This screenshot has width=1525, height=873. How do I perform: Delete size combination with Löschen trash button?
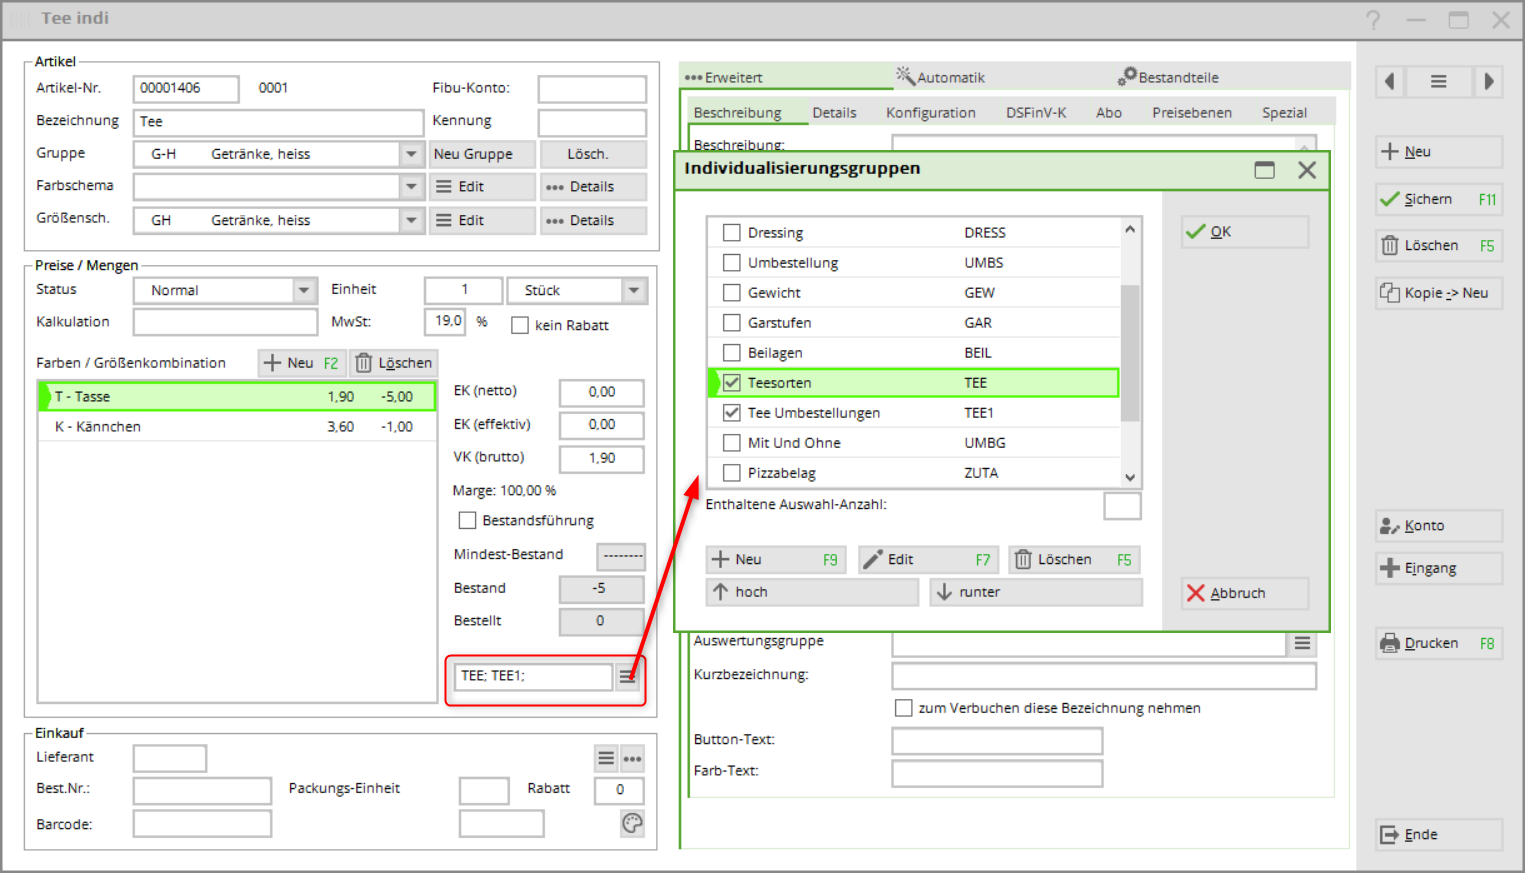click(x=394, y=363)
